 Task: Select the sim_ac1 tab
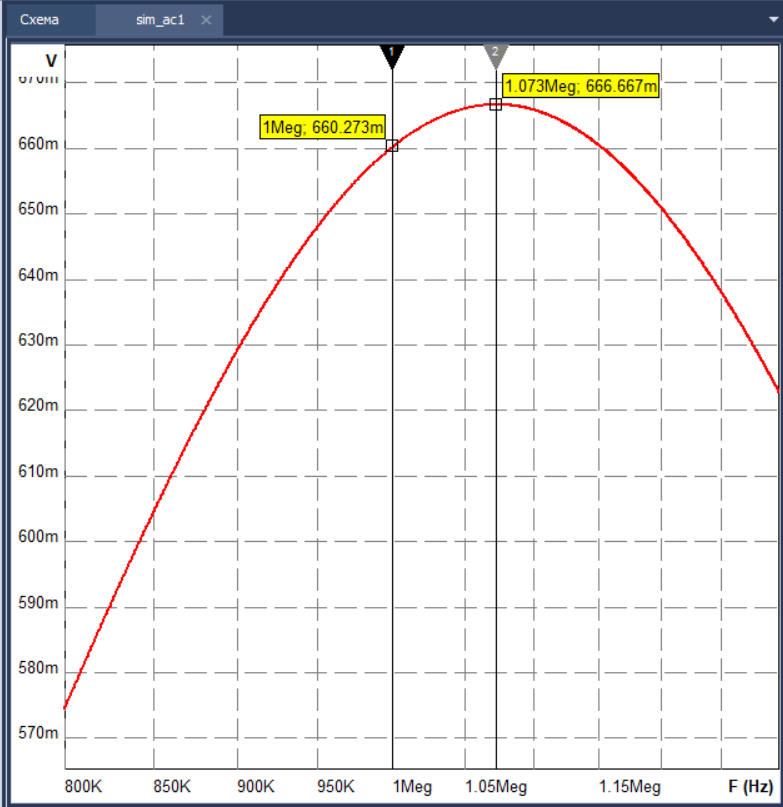point(160,20)
